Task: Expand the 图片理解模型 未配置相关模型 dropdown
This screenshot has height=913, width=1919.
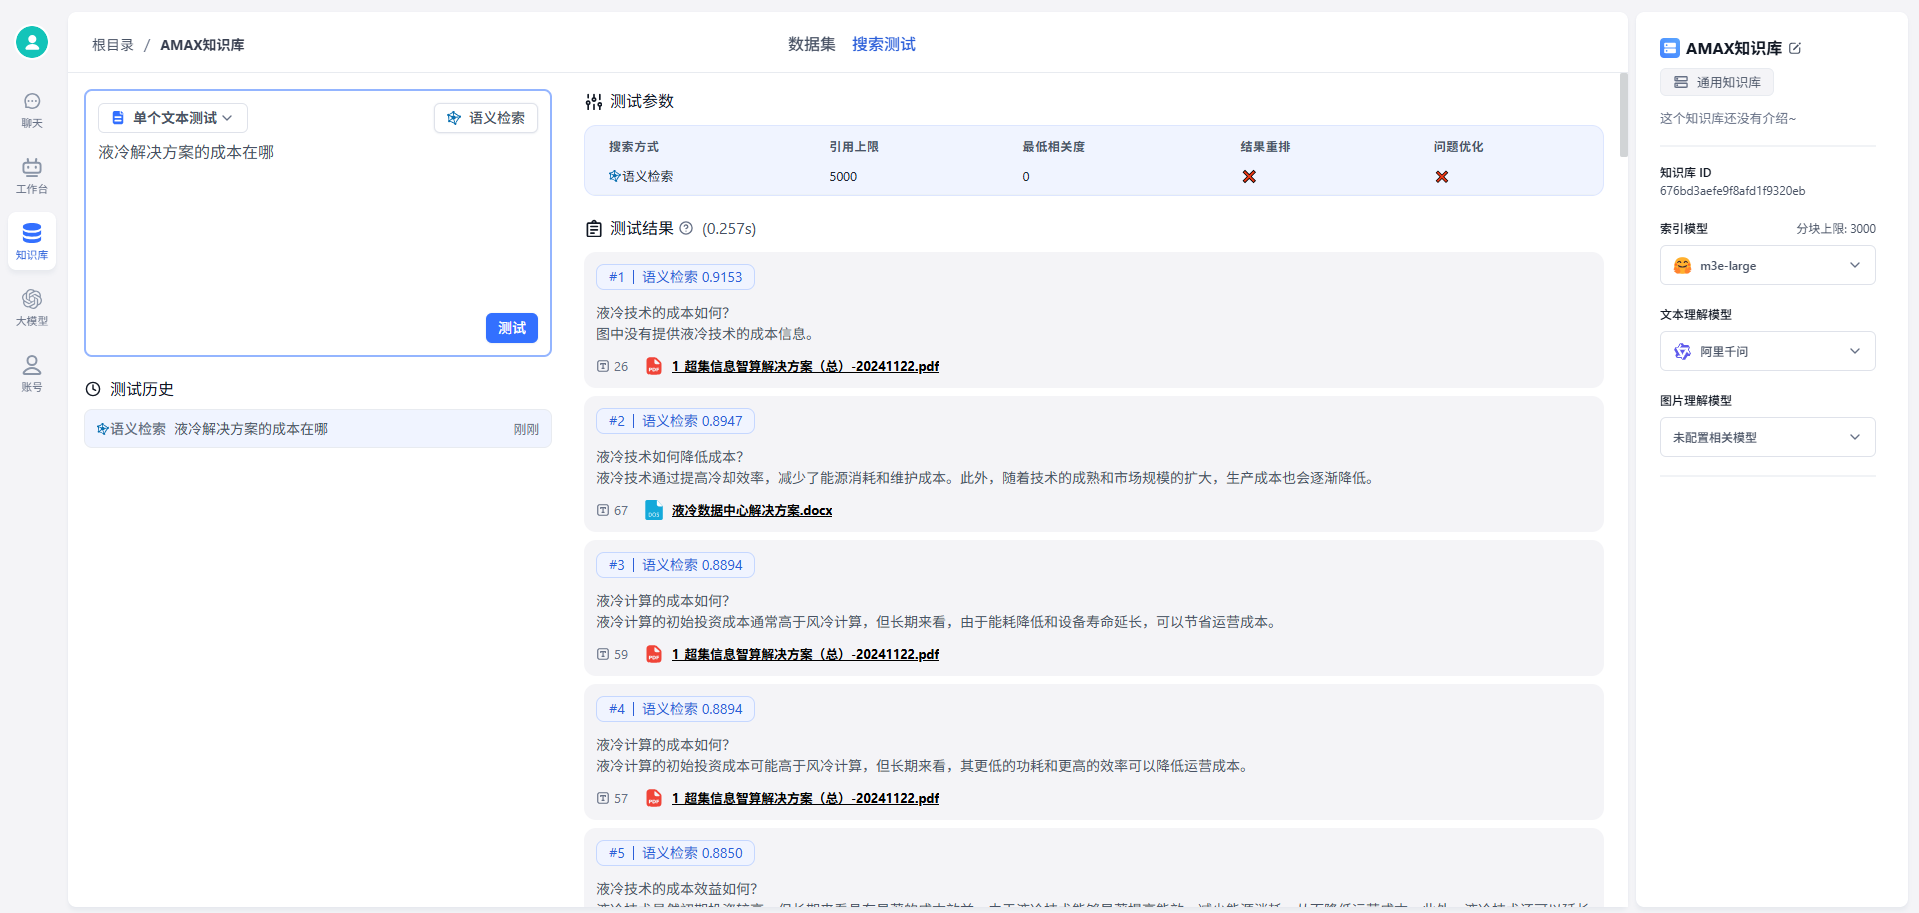Action: click(1767, 437)
